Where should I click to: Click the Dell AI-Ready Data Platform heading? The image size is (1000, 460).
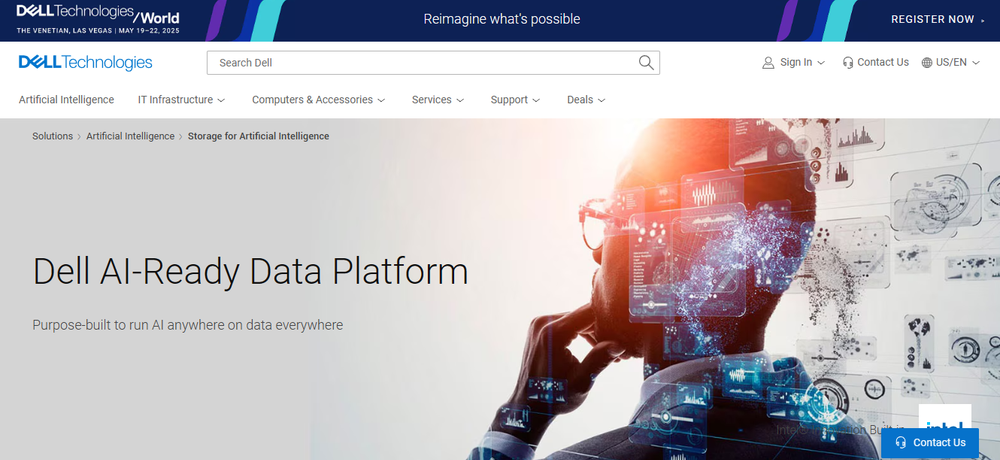click(x=250, y=271)
